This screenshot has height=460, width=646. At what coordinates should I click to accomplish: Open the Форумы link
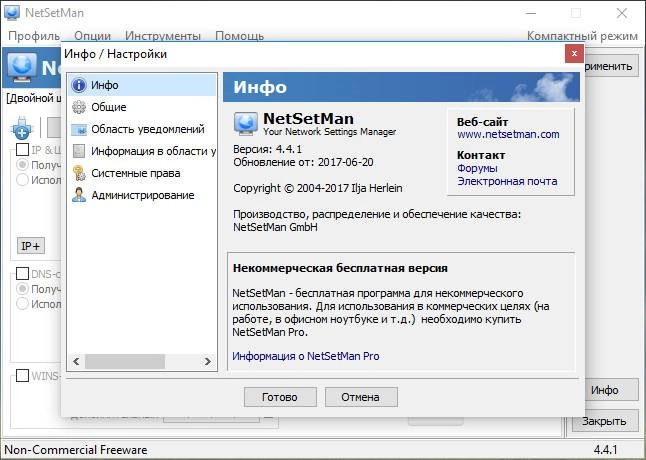(x=477, y=168)
